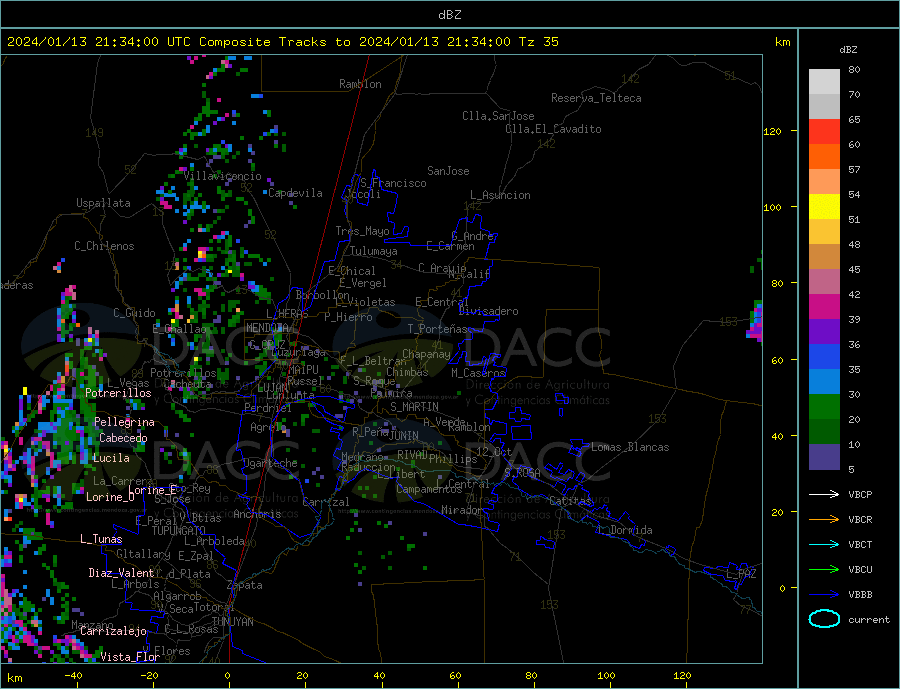
Task: Select the bright green 20–30 dBZ swatch
Action: 824,407
